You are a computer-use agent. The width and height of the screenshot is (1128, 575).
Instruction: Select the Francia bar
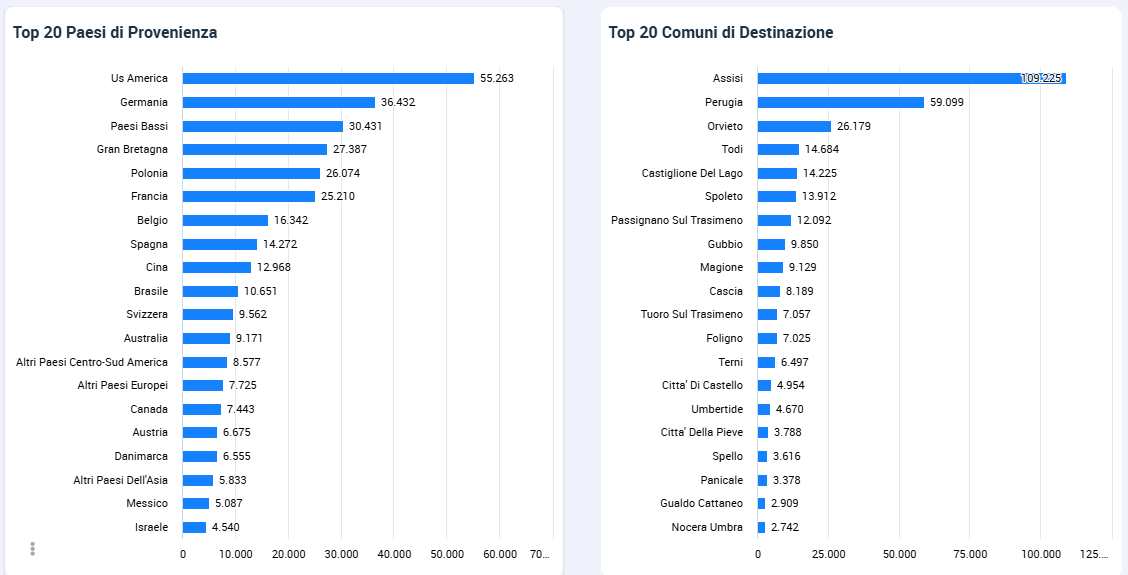coord(248,196)
